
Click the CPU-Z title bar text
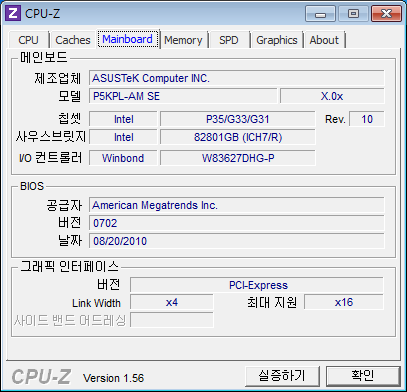point(43,14)
